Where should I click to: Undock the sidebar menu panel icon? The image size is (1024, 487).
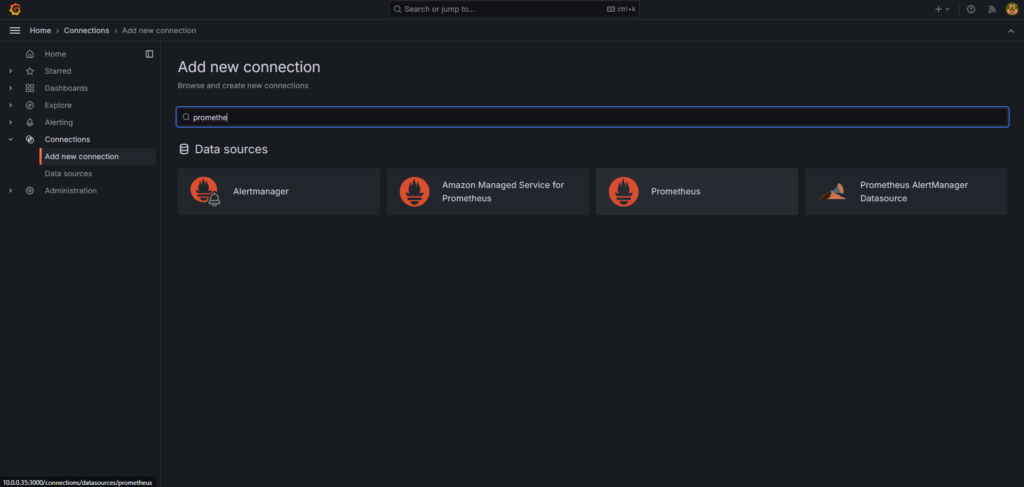coord(150,54)
